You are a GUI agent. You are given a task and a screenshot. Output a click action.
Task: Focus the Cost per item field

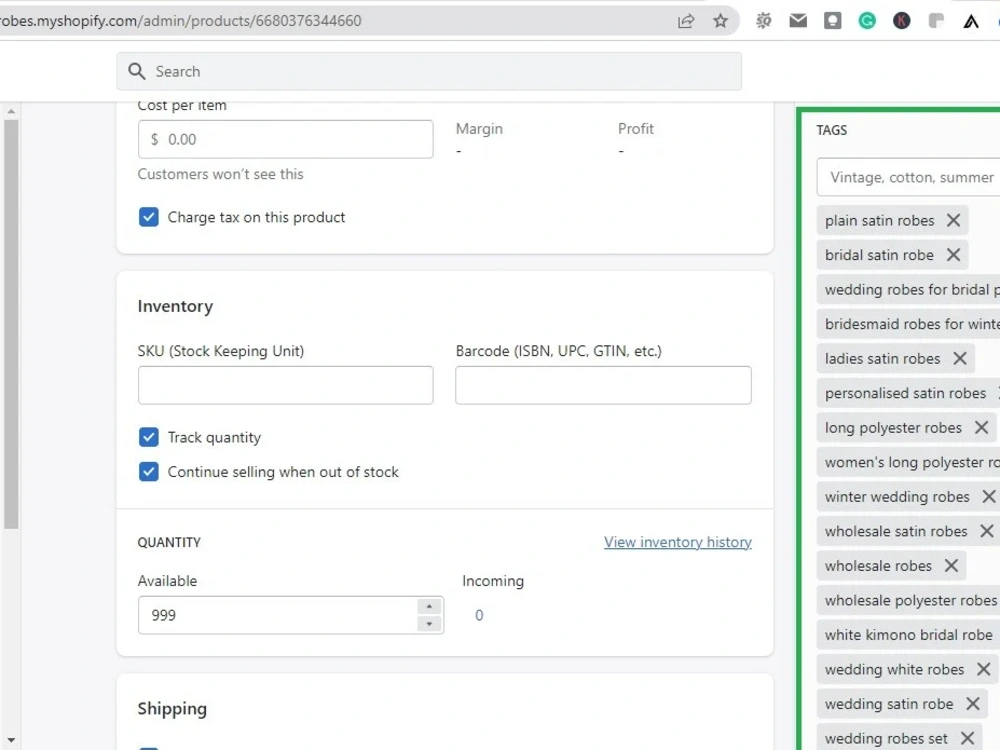(x=285, y=139)
